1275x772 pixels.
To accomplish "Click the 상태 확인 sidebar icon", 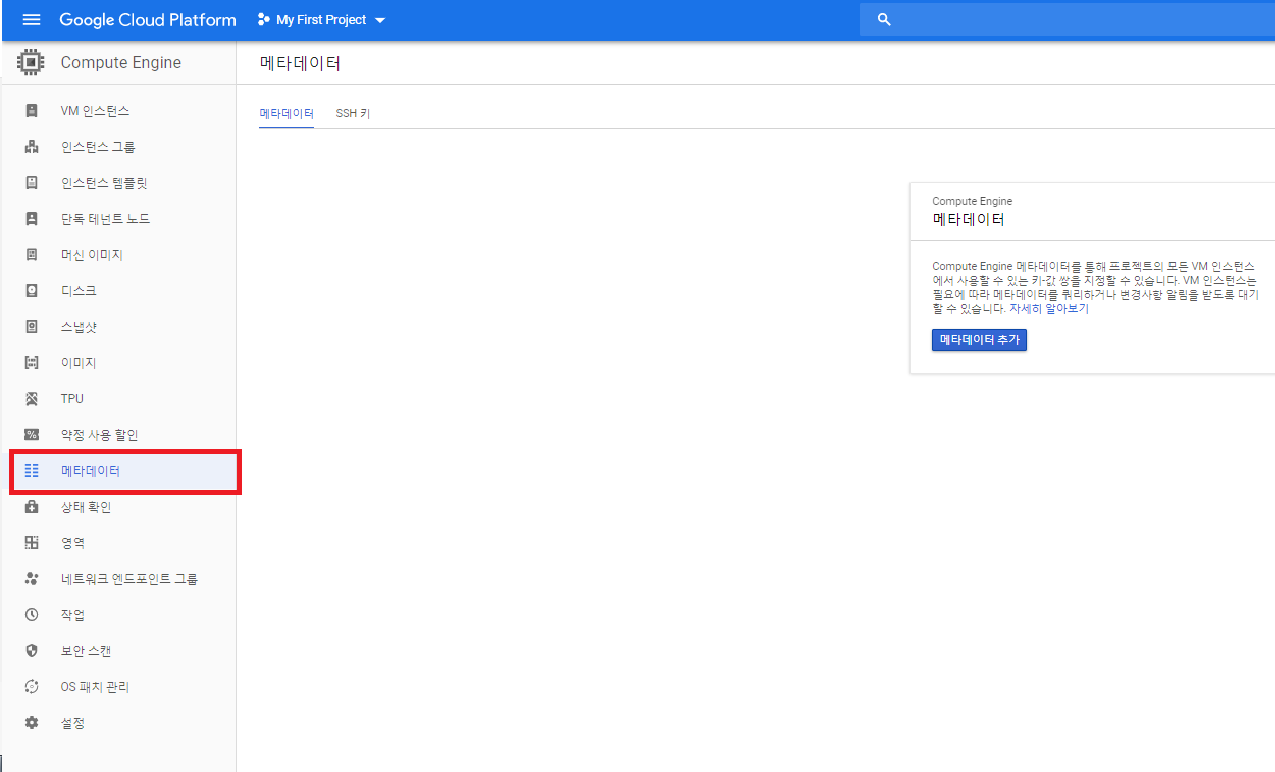I will 31,507.
